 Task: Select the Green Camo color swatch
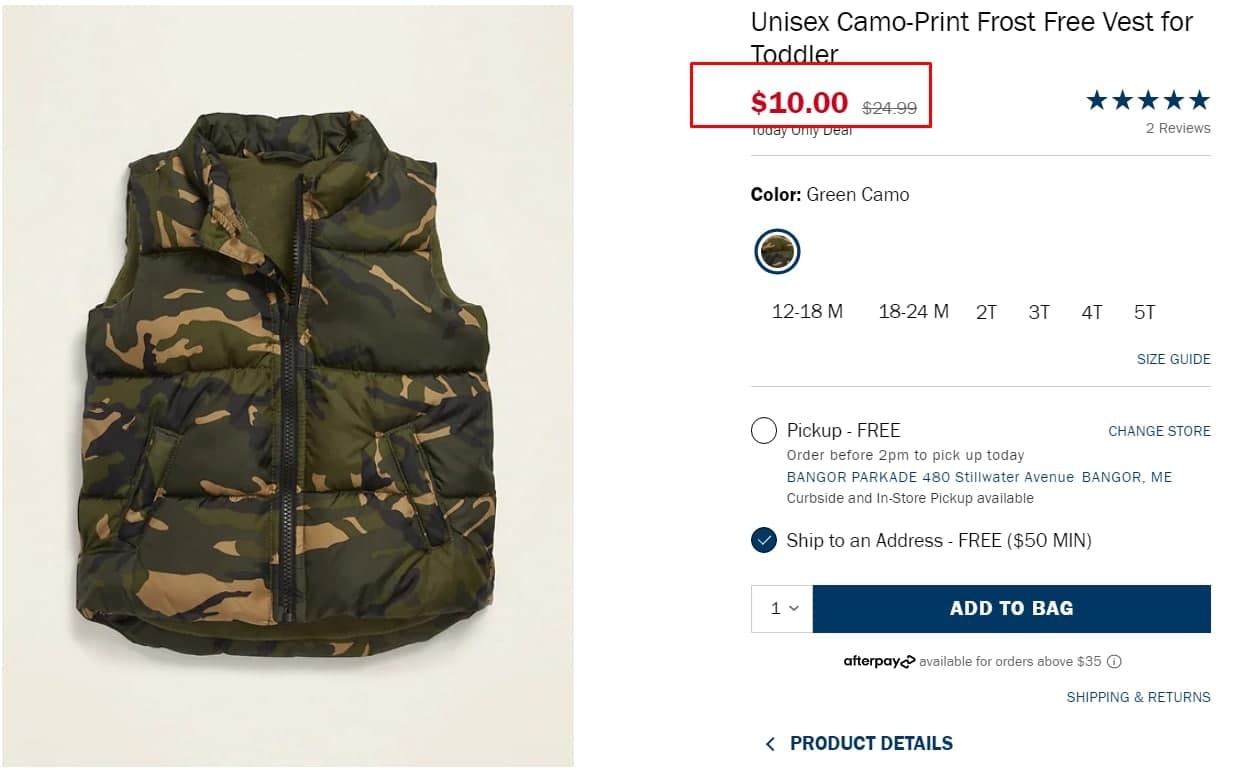coord(777,251)
